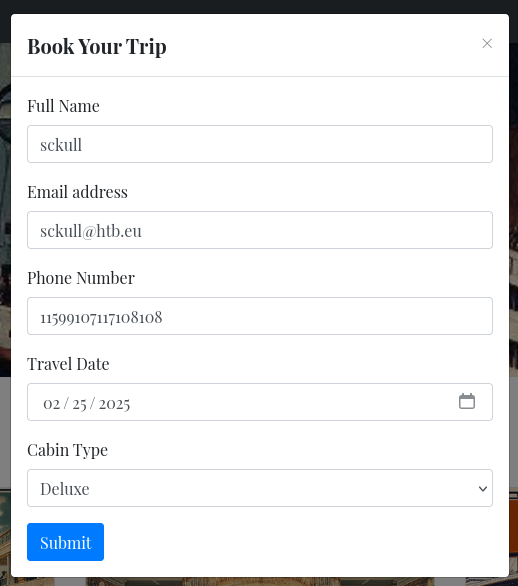Select the Phone Number input box
The image size is (518, 586).
coord(260,316)
